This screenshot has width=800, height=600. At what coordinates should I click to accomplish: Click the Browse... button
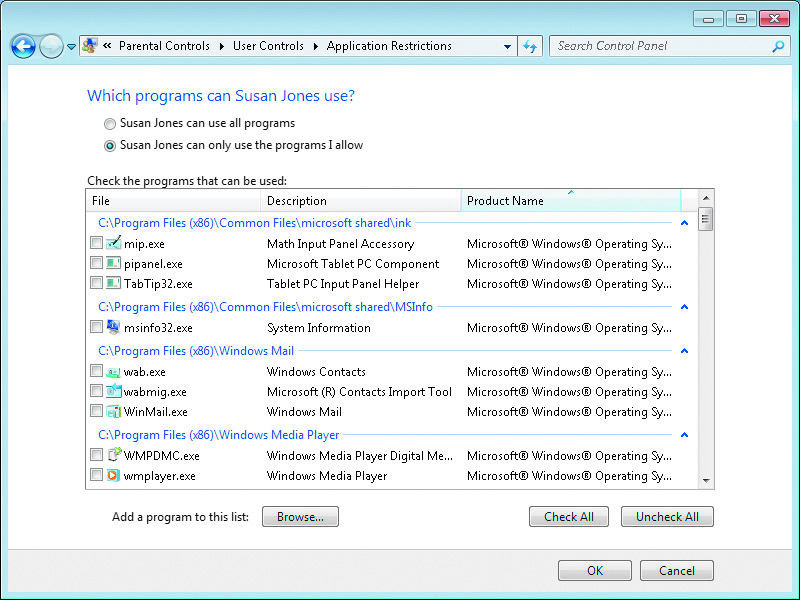click(300, 516)
